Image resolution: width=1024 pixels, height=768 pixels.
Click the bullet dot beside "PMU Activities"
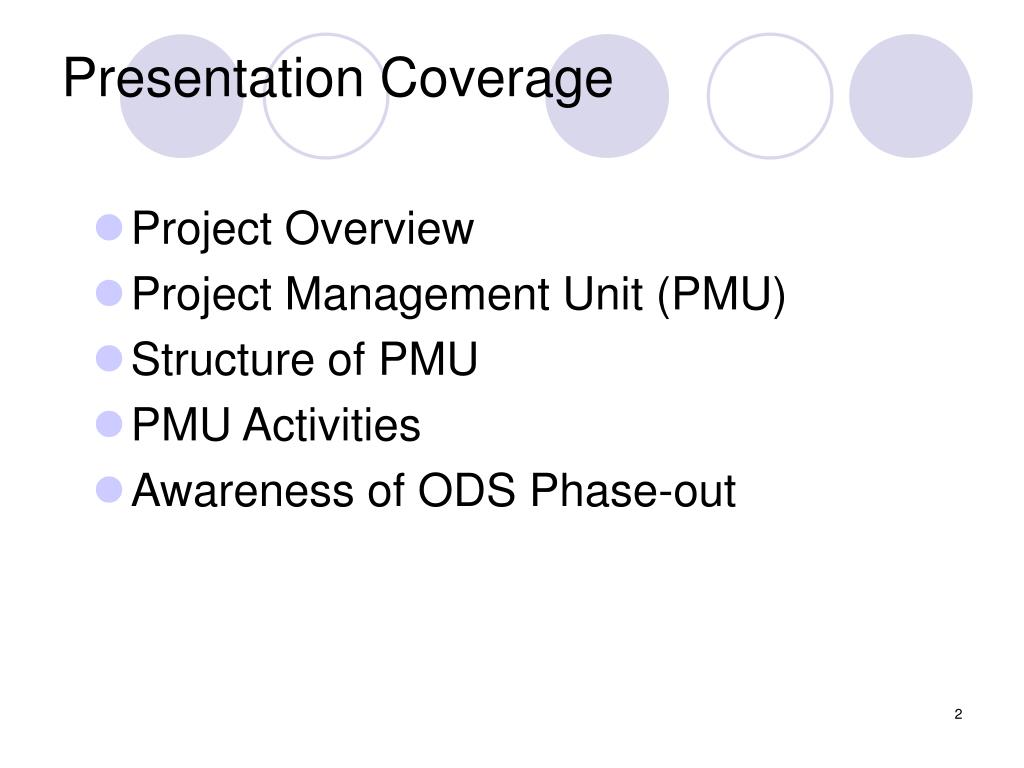pyautogui.click(x=109, y=424)
